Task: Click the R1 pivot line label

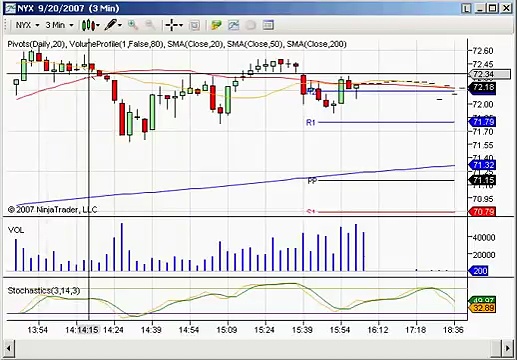Action: coord(310,123)
